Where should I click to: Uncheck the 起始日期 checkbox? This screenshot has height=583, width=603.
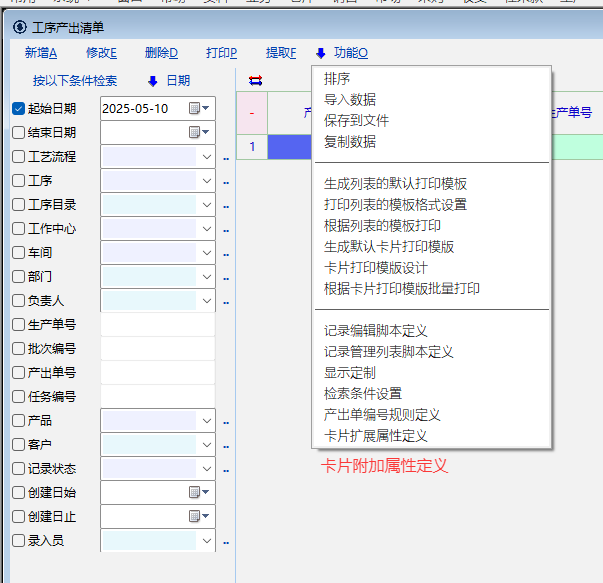click(18, 108)
